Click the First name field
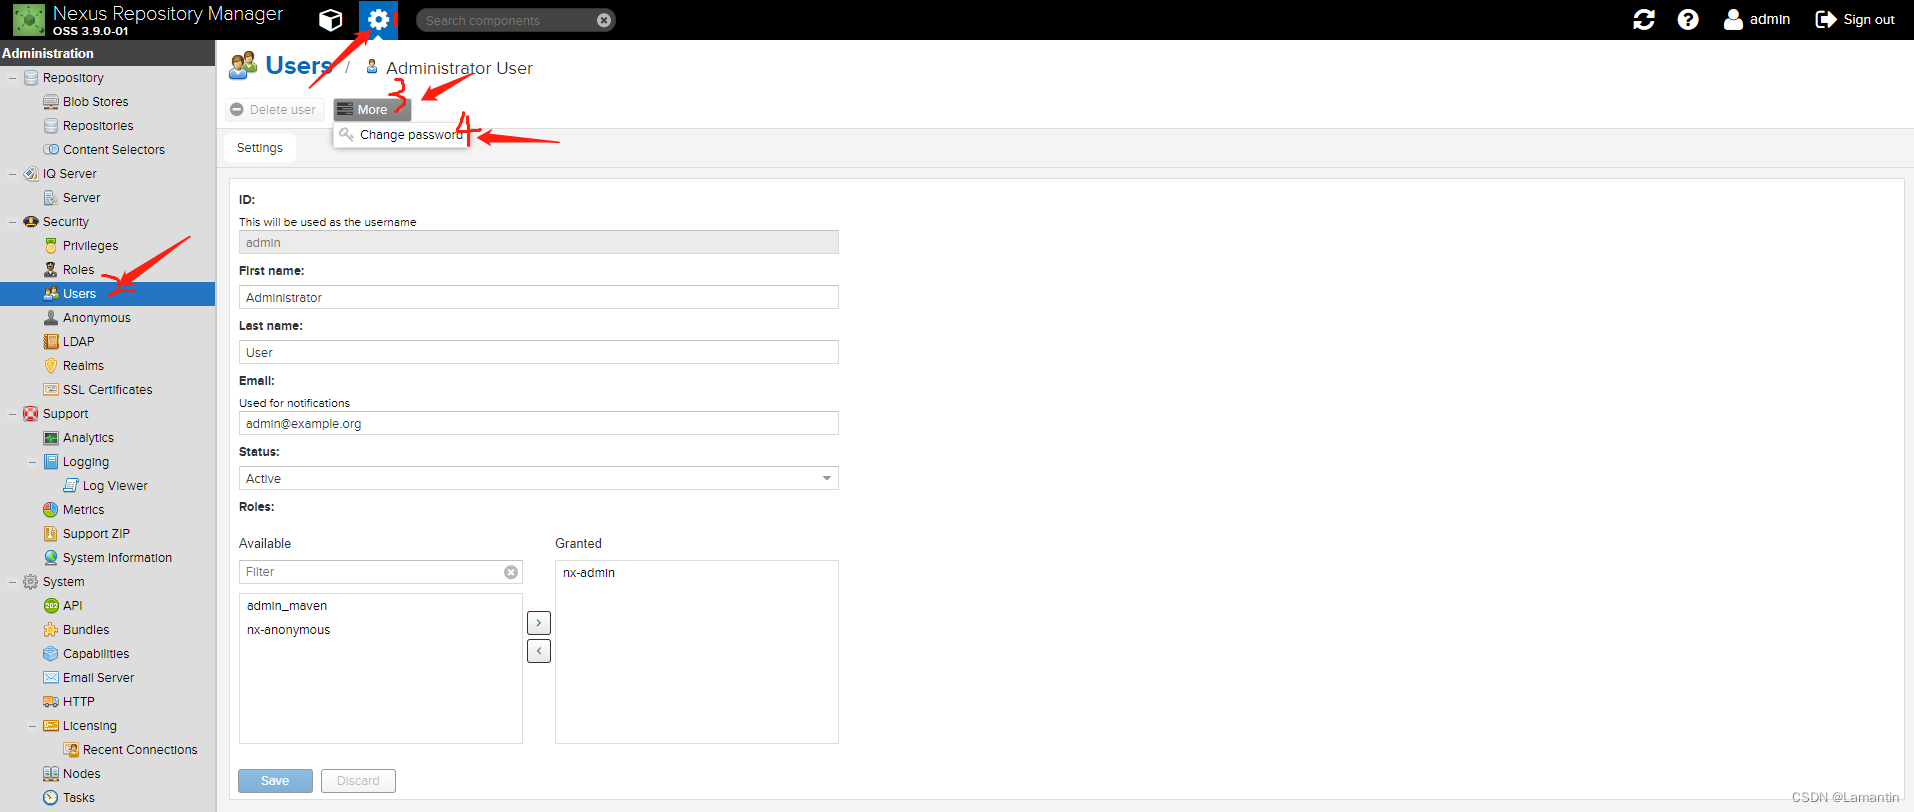This screenshot has height=812, width=1914. pyautogui.click(x=539, y=297)
